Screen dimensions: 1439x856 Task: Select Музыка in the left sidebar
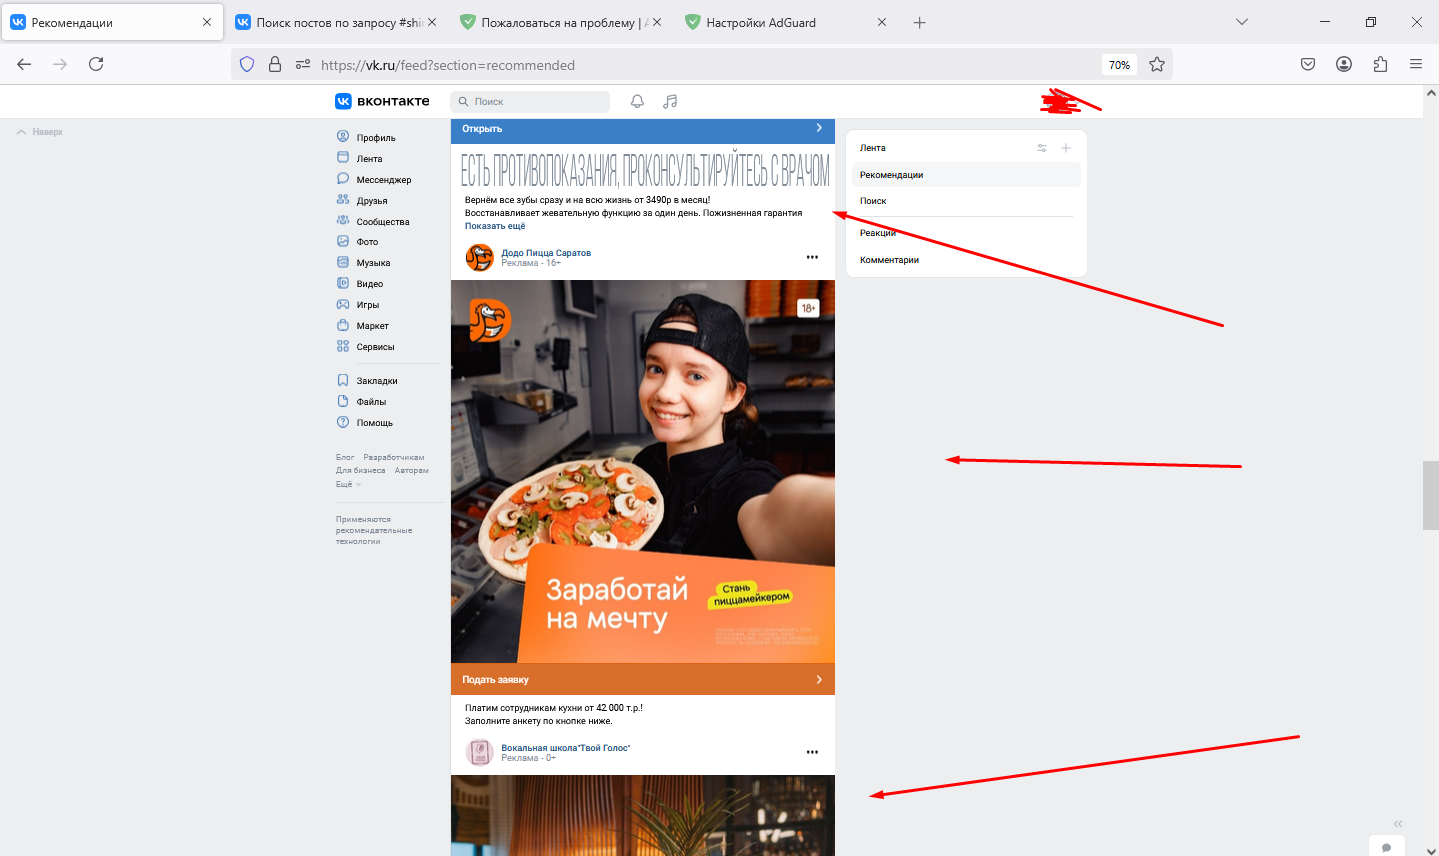(x=372, y=262)
